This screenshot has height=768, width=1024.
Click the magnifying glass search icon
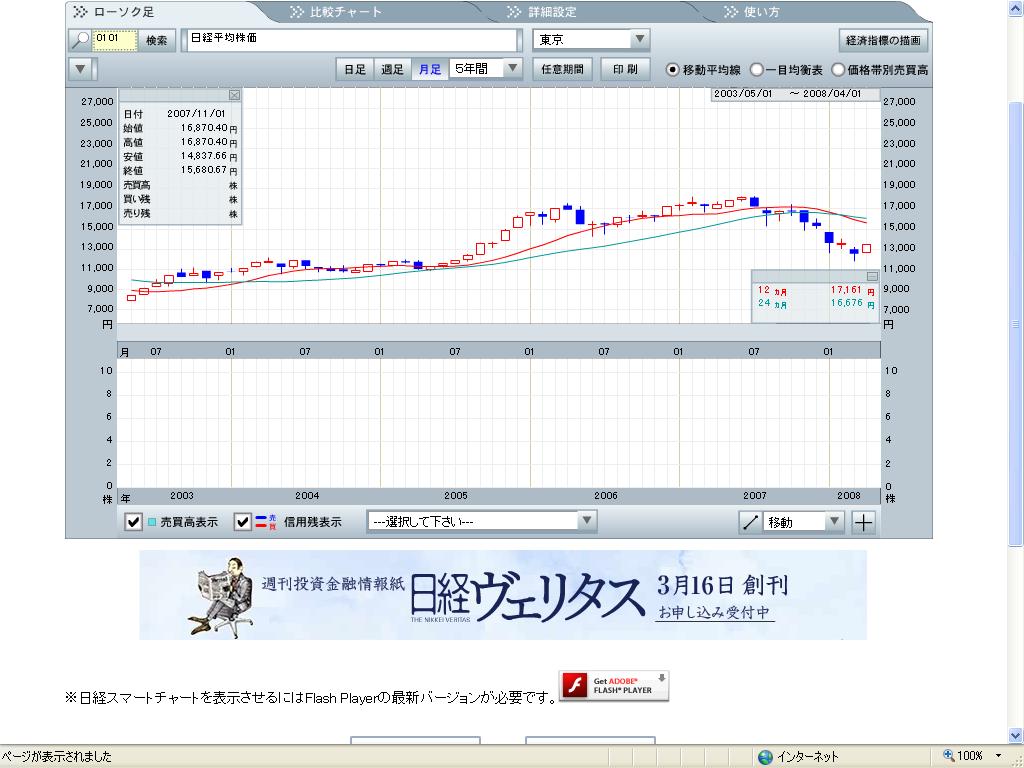pyautogui.click(x=80, y=40)
